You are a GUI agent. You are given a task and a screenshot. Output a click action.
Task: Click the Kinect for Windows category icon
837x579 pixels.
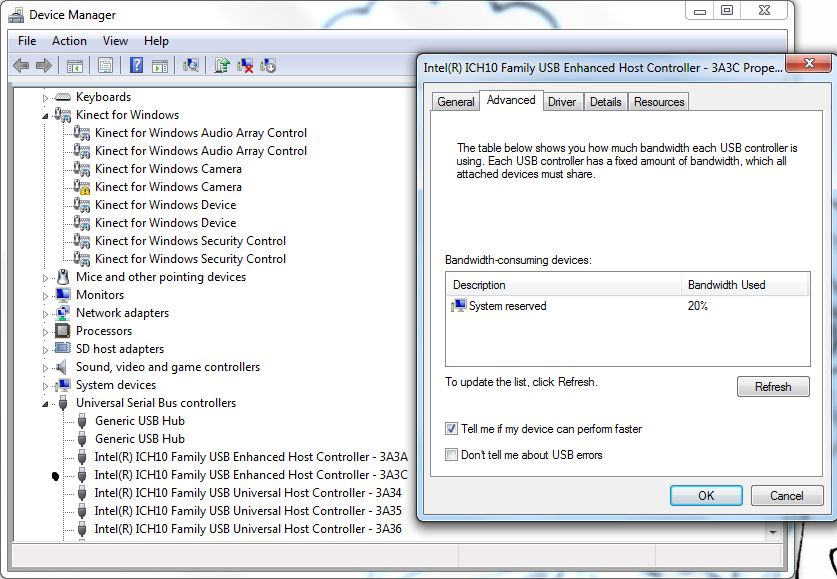tap(62, 115)
